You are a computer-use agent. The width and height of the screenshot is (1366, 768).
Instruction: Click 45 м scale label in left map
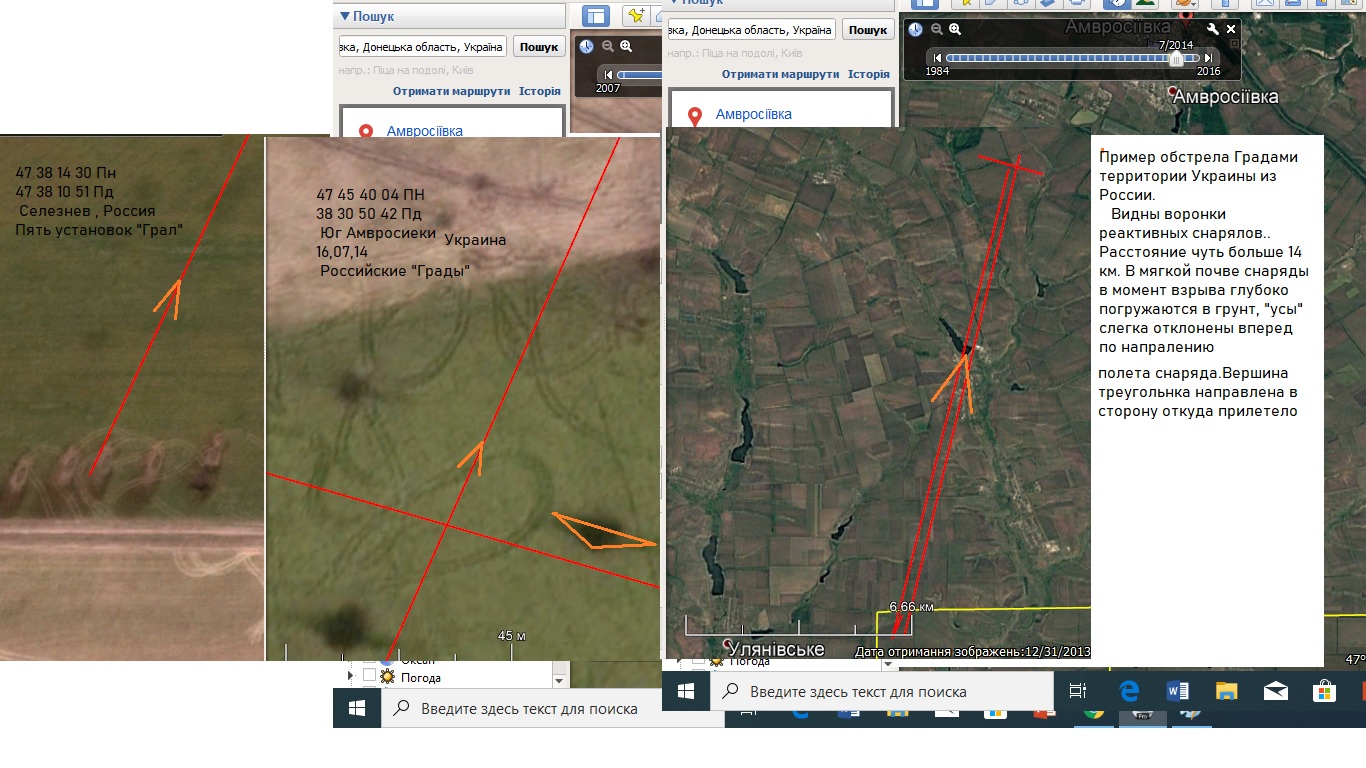click(512, 636)
